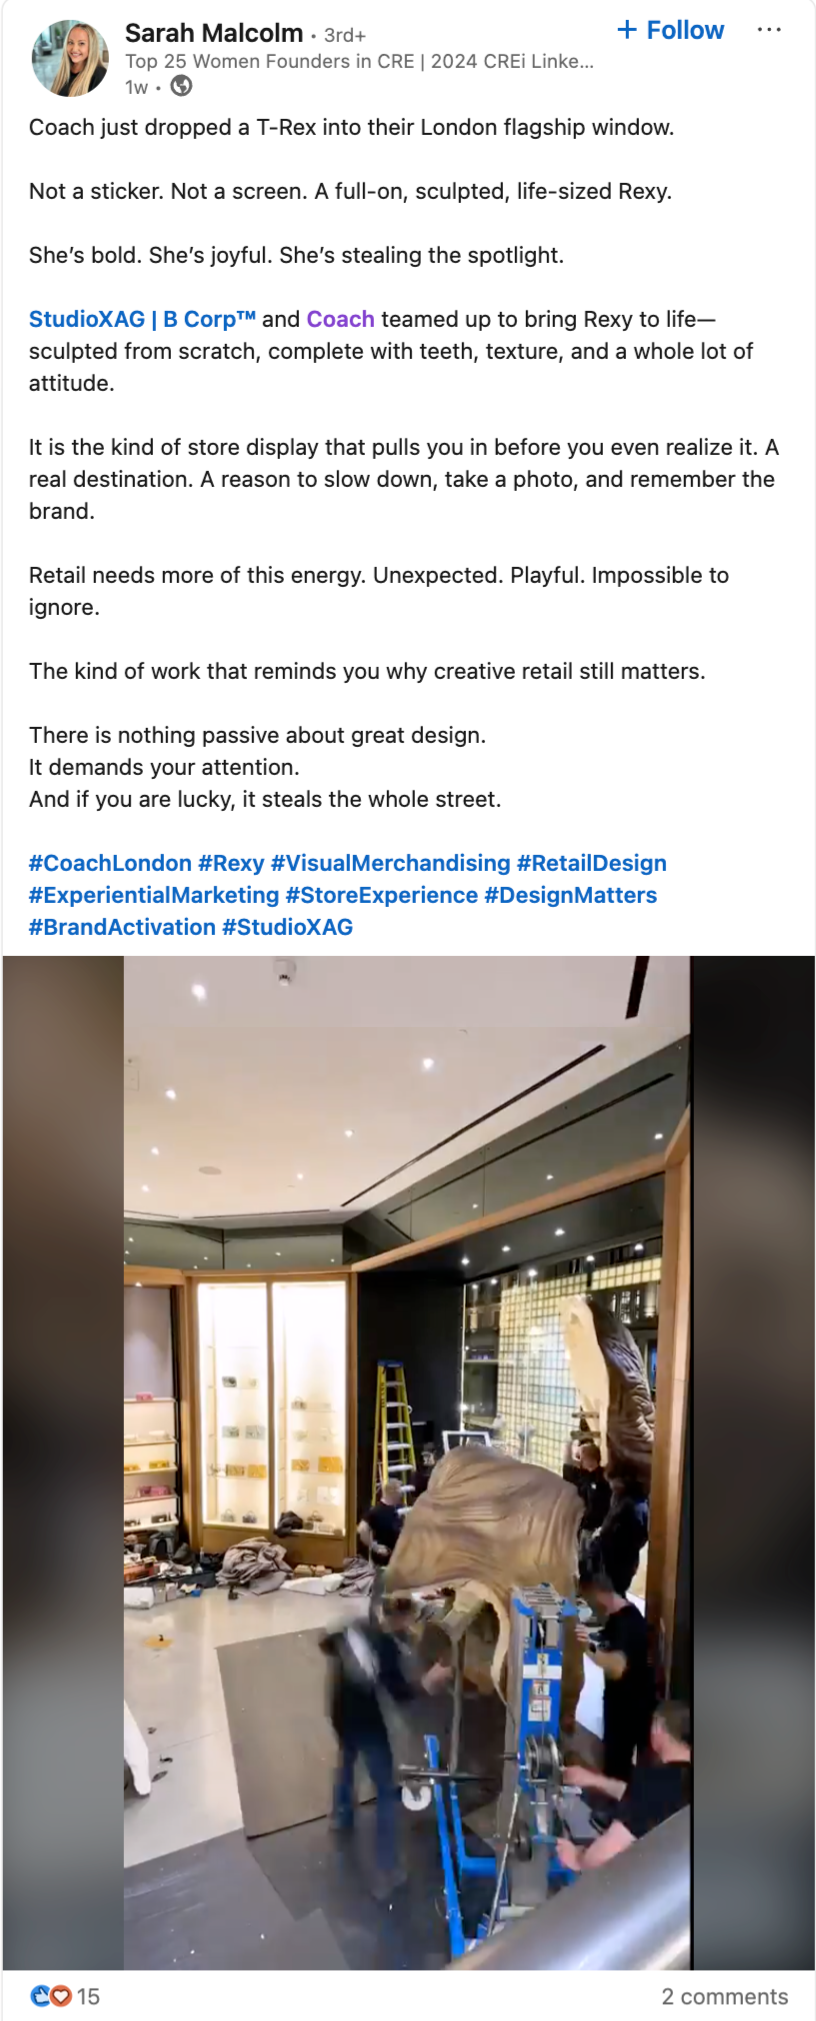
Task: Open the #VisualMerchandising hashtag
Action: coord(390,863)
